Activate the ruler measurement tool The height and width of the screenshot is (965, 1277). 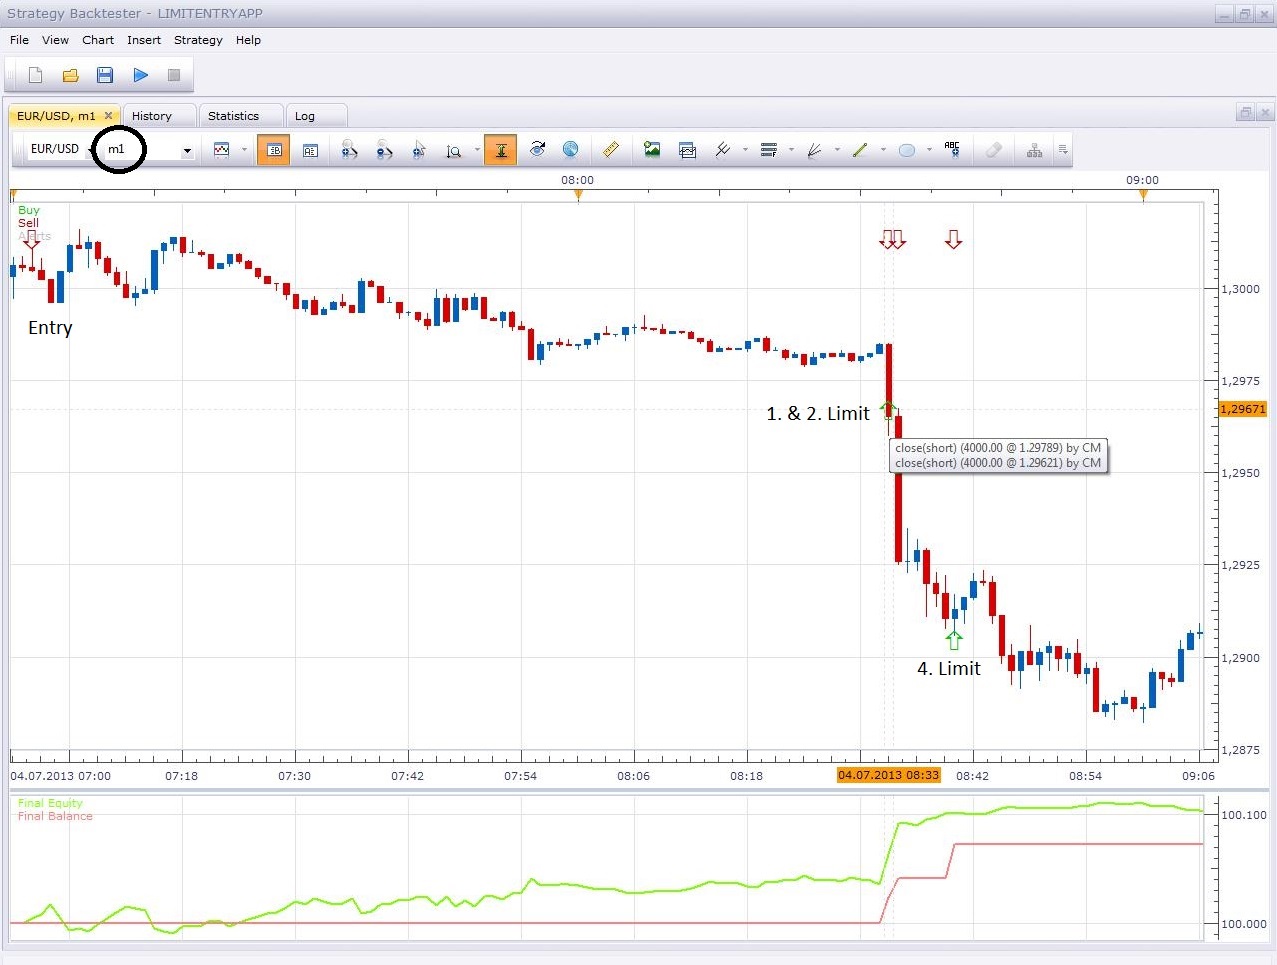(610, 149)
